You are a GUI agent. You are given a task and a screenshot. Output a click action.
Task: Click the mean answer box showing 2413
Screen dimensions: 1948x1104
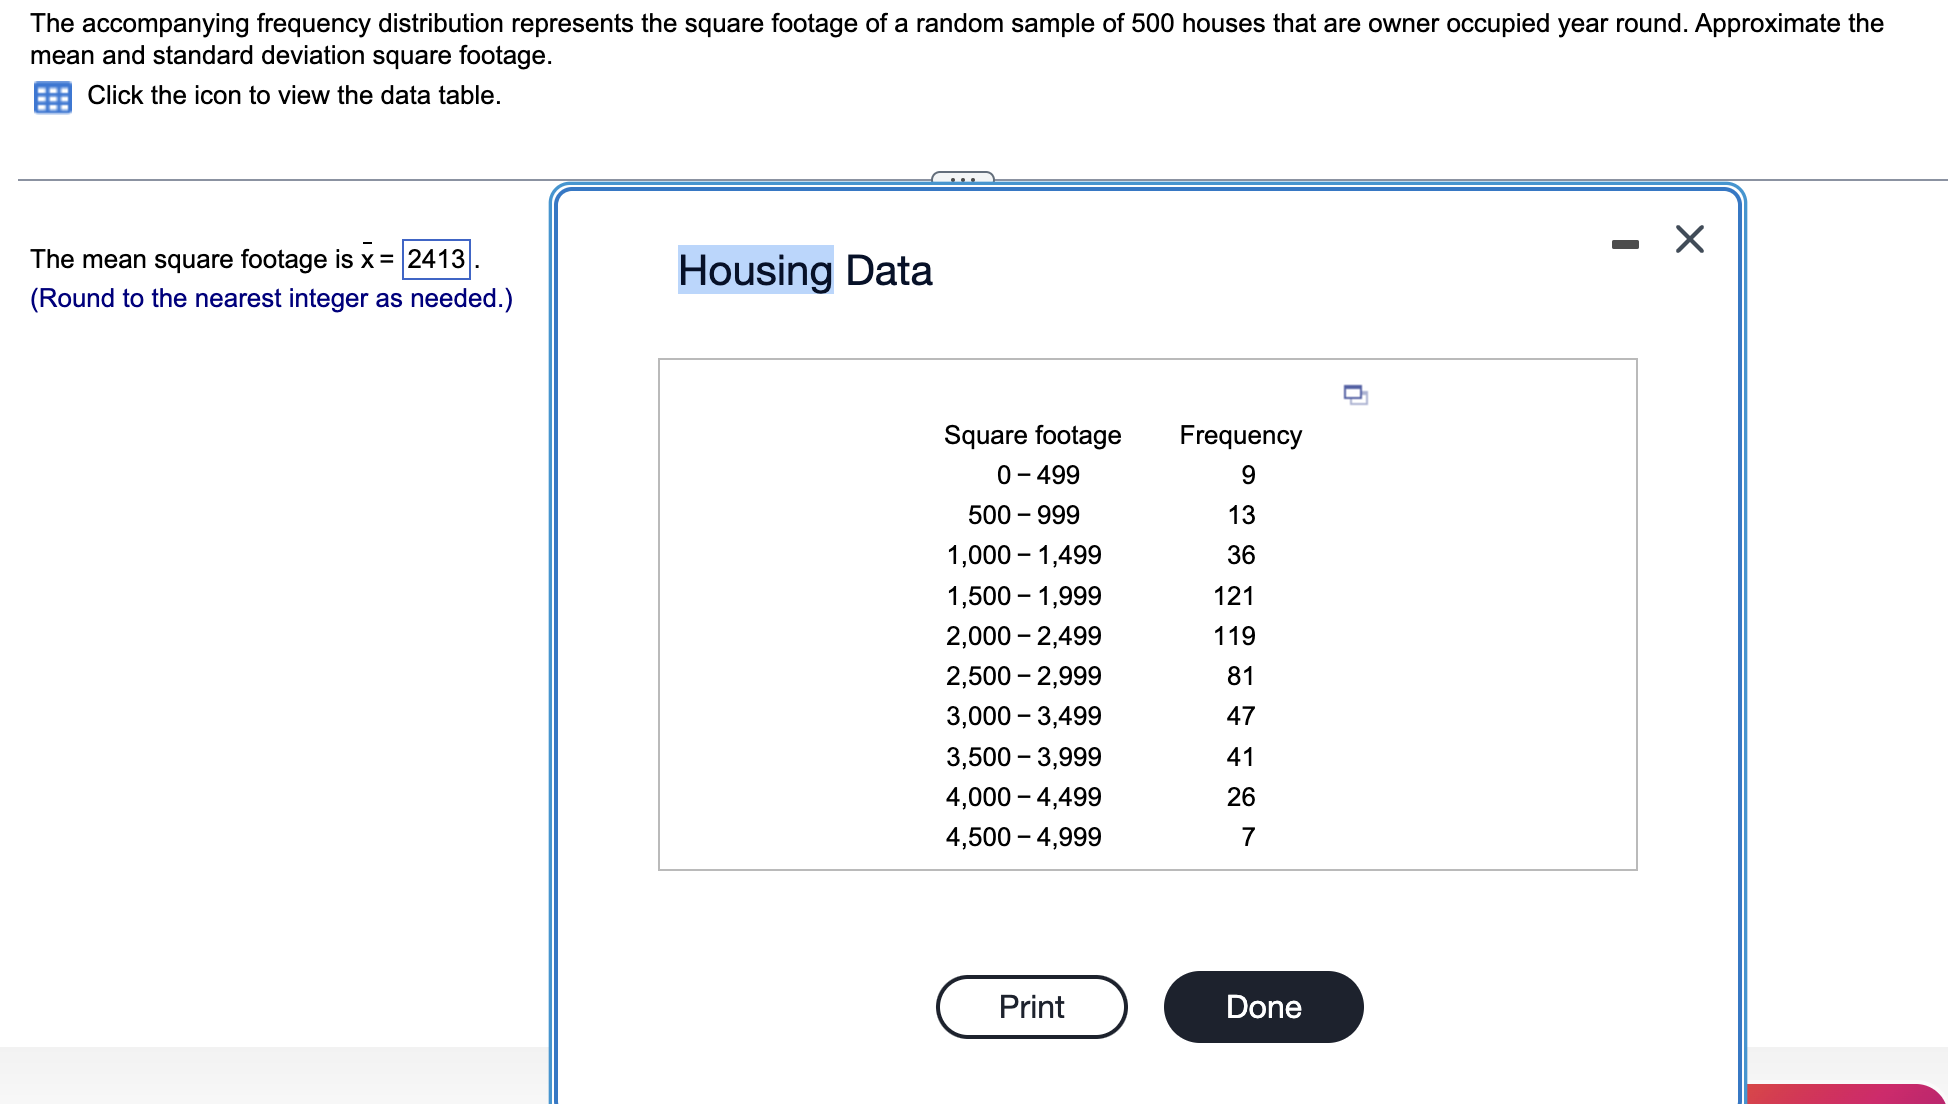pyautogui.click(x=434, y=259)
